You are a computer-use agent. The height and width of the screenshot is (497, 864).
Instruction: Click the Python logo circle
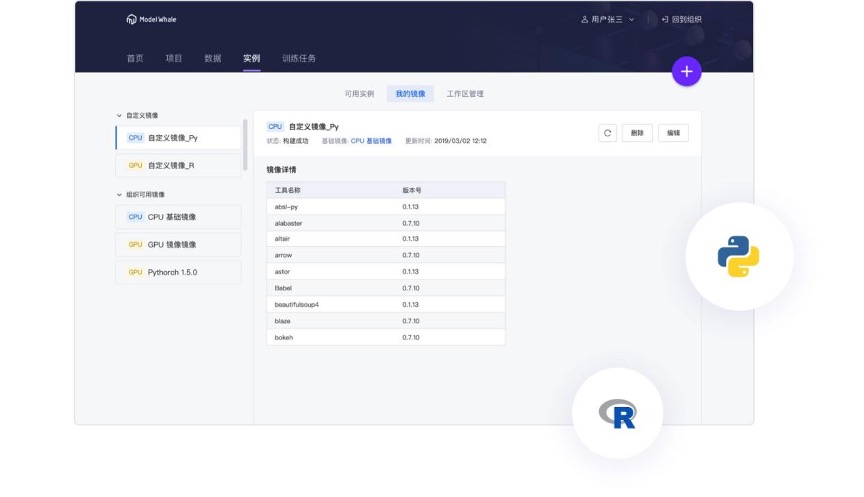(739, 256)
